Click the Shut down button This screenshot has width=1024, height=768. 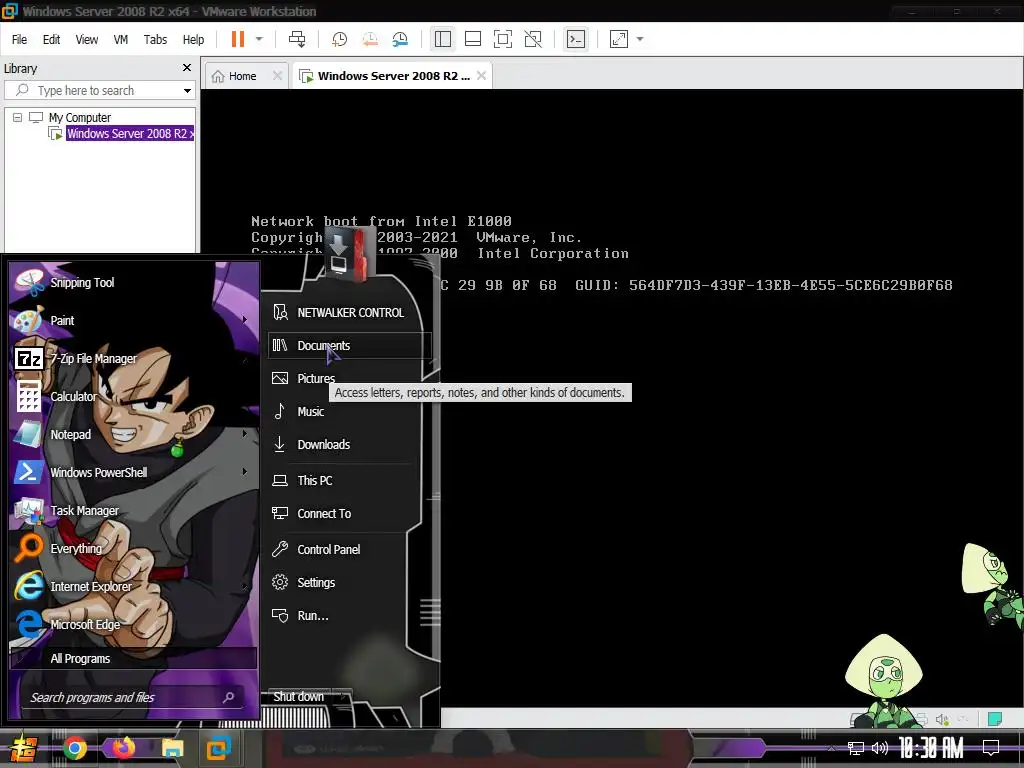(298, 697)
